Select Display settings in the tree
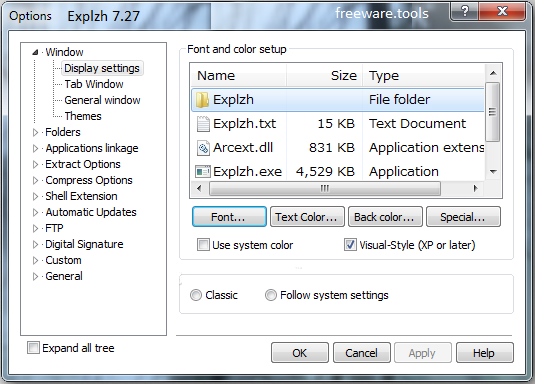 pos(102,68)
